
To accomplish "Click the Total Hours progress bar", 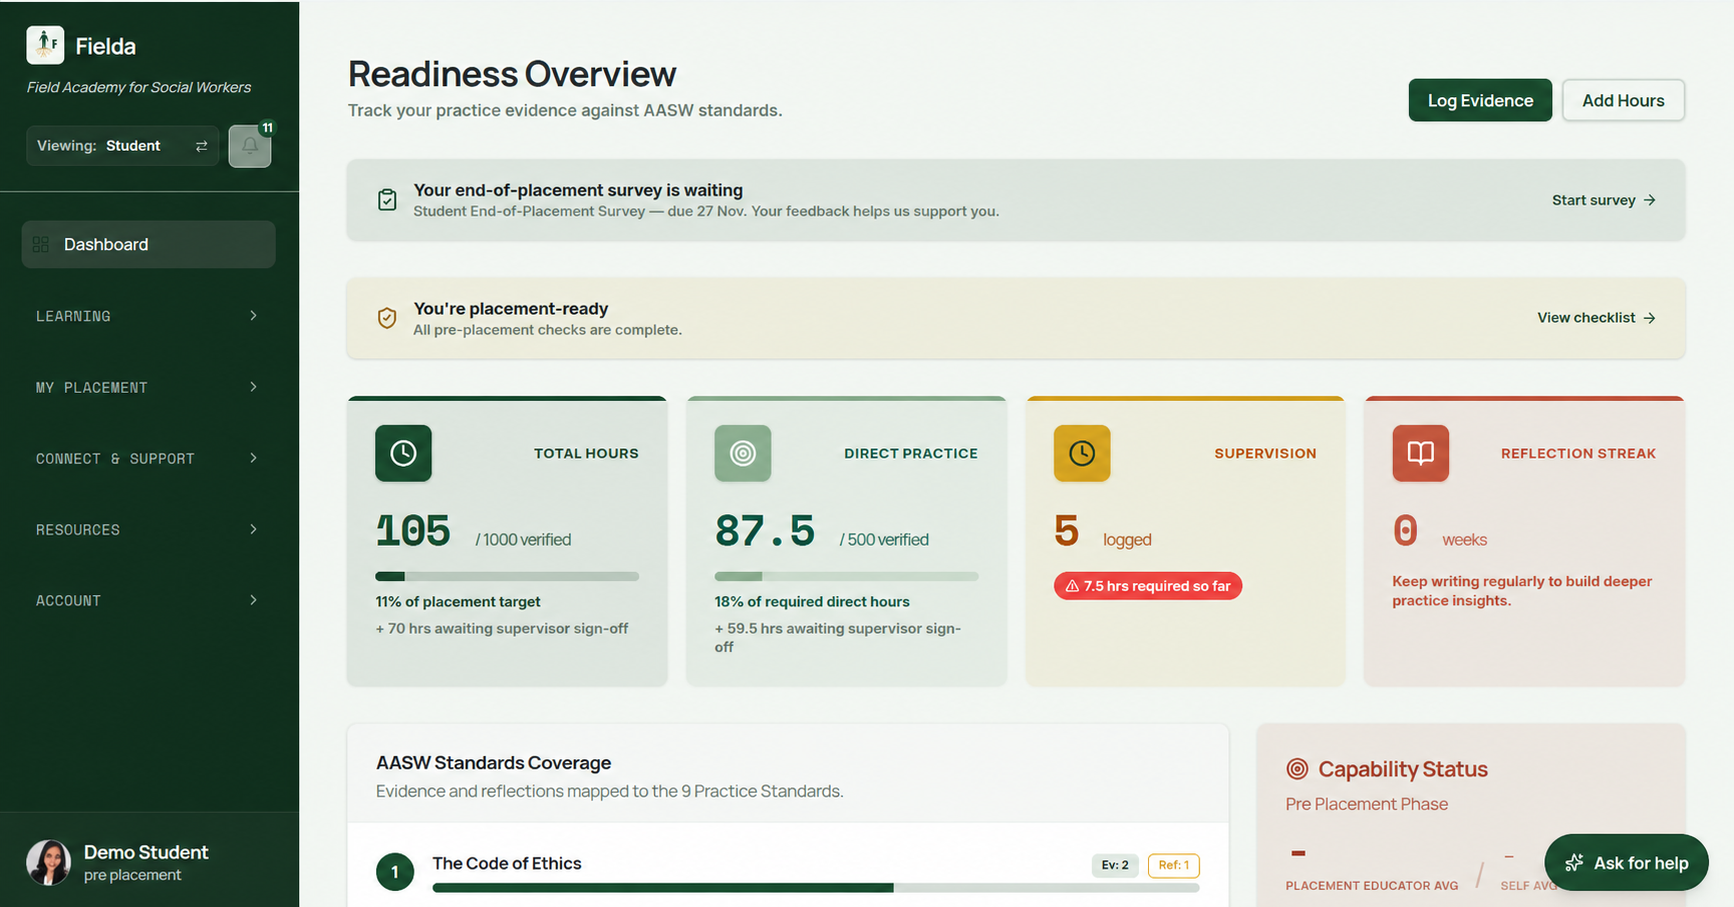I will pos(507,576).
